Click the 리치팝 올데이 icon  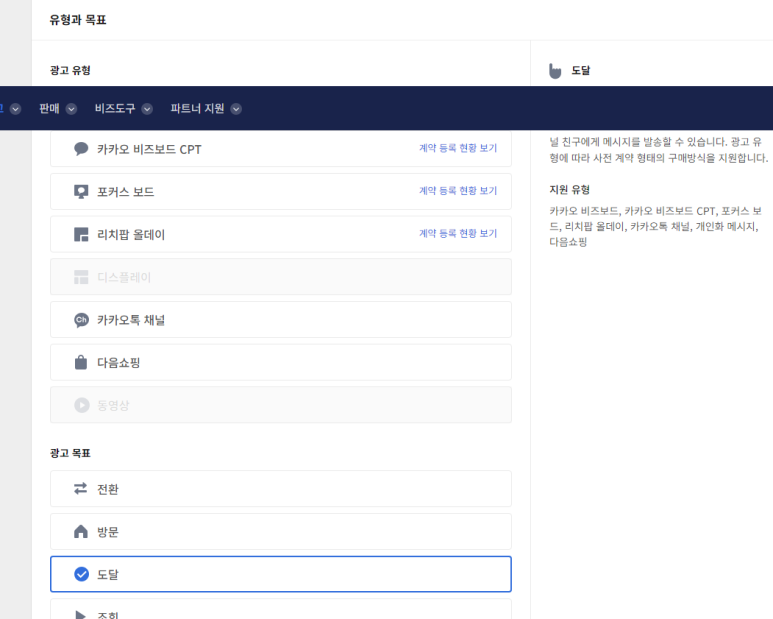tap(81, 235)
